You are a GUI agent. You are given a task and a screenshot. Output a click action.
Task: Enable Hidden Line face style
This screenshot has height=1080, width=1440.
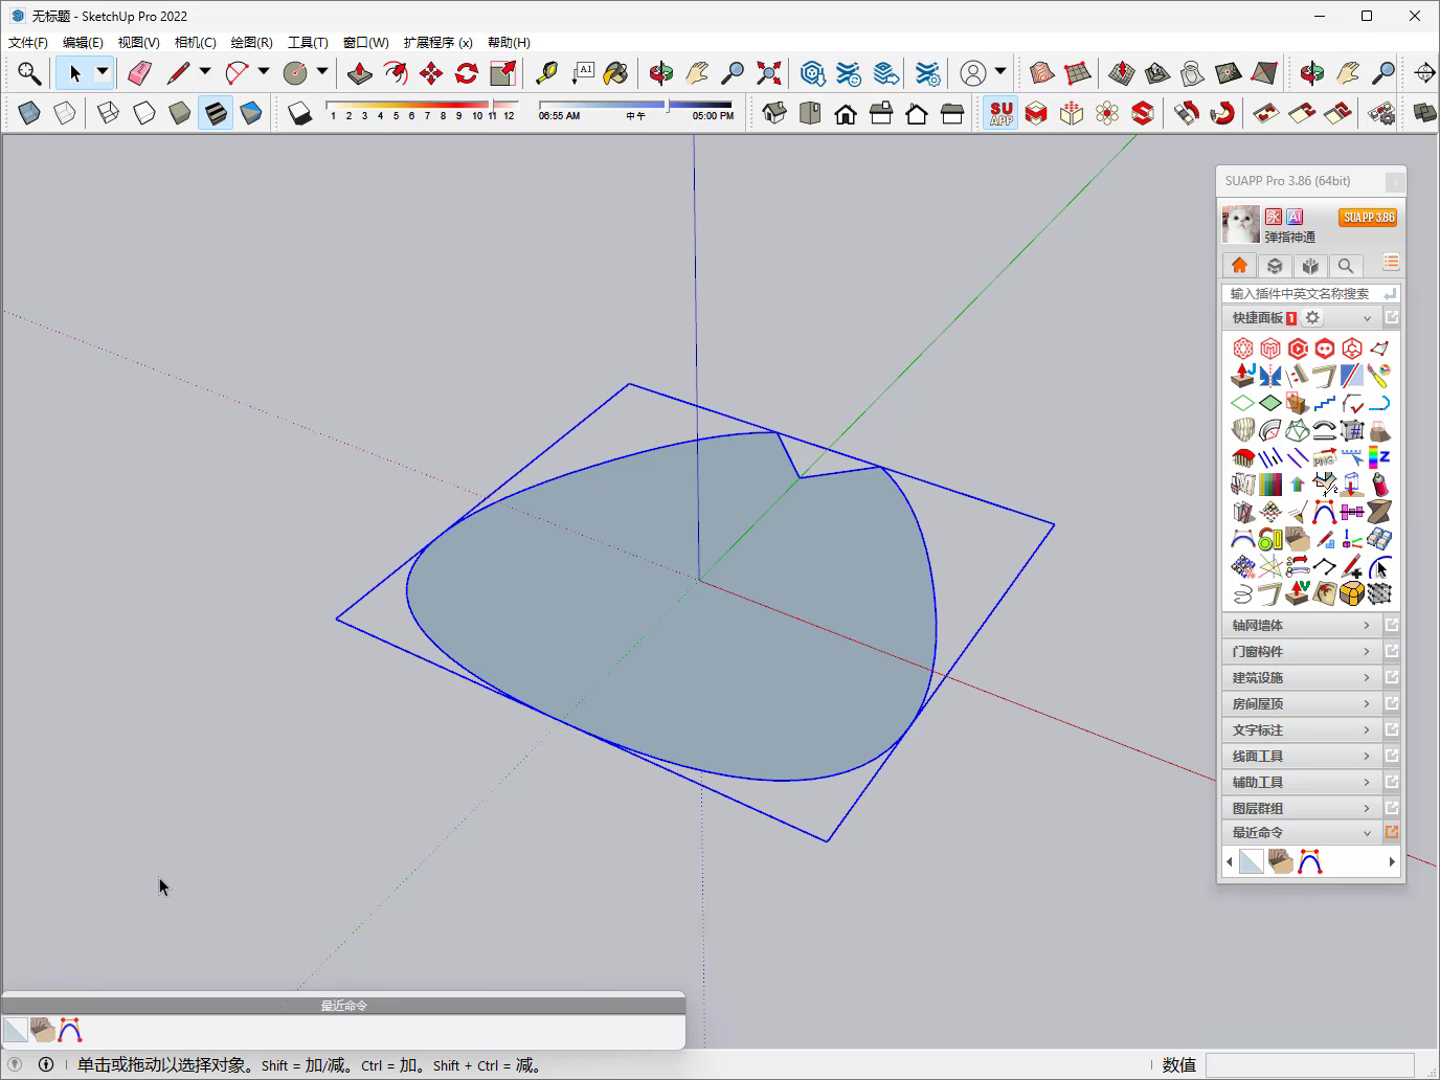144,113
